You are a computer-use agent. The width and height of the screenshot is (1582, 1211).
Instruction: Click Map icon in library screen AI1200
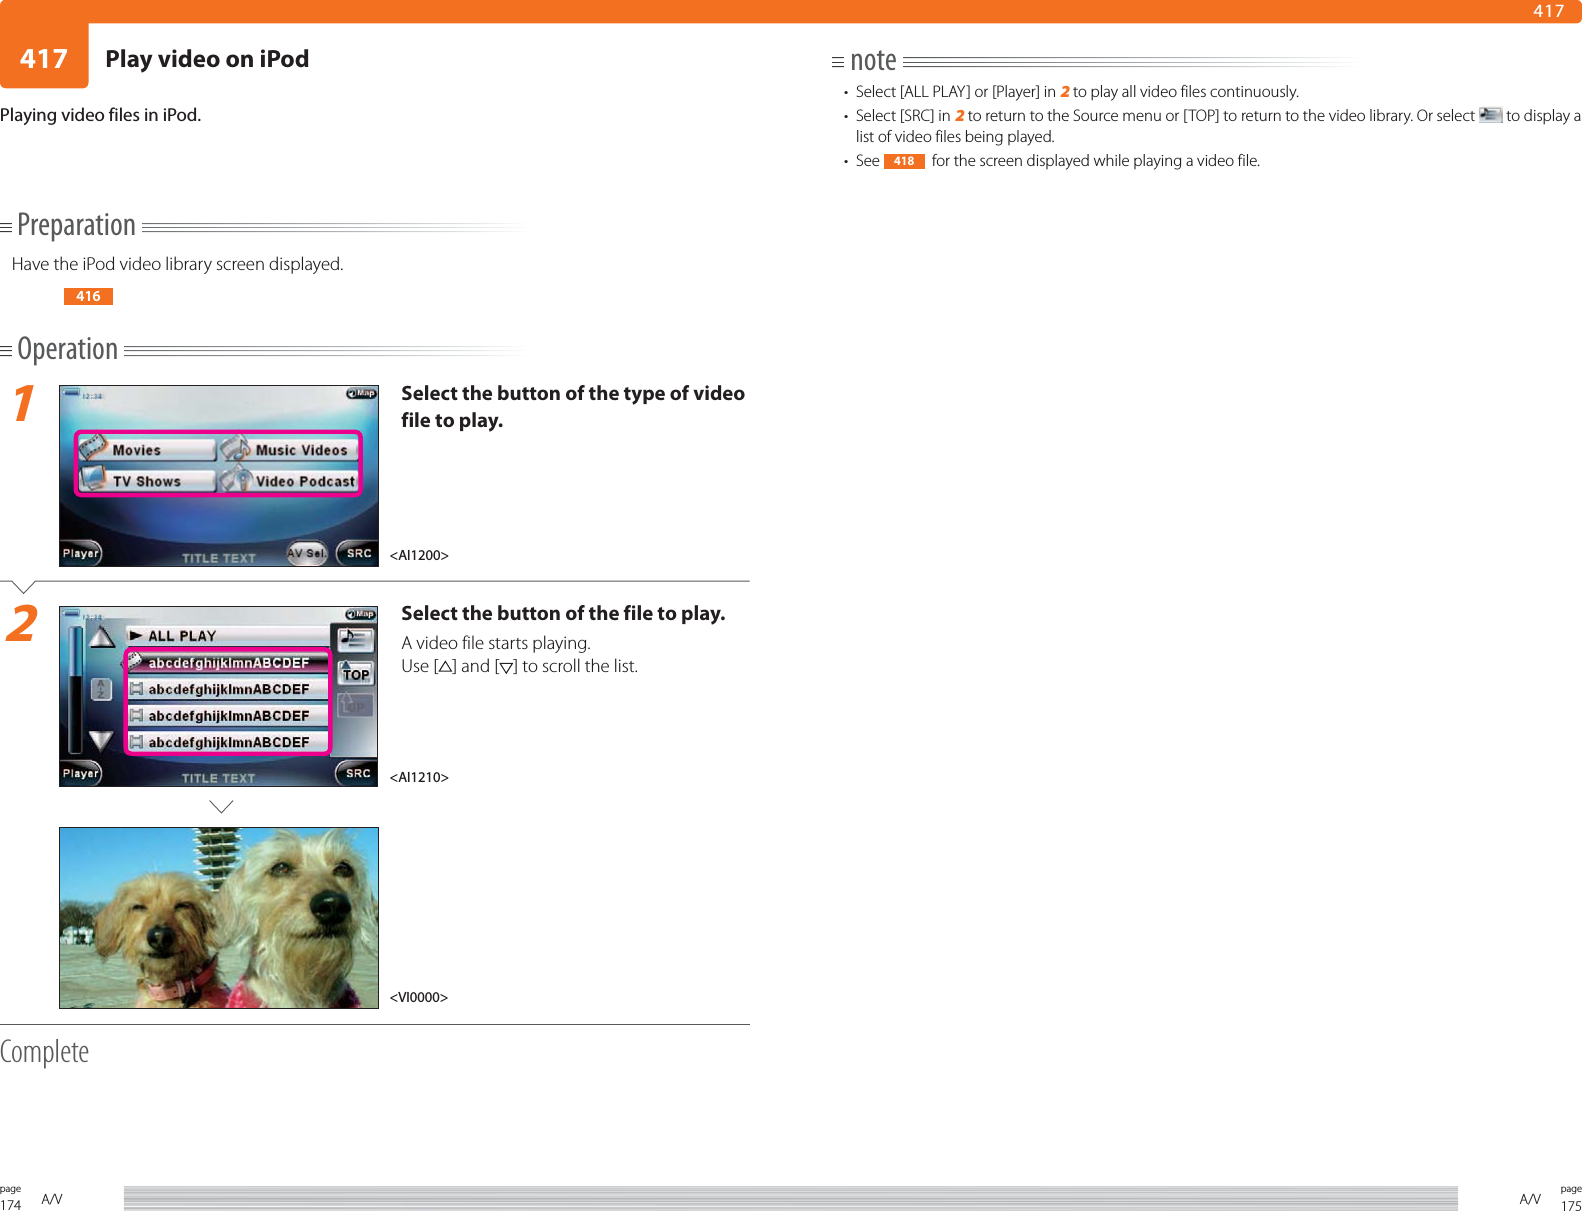[361, 393]
